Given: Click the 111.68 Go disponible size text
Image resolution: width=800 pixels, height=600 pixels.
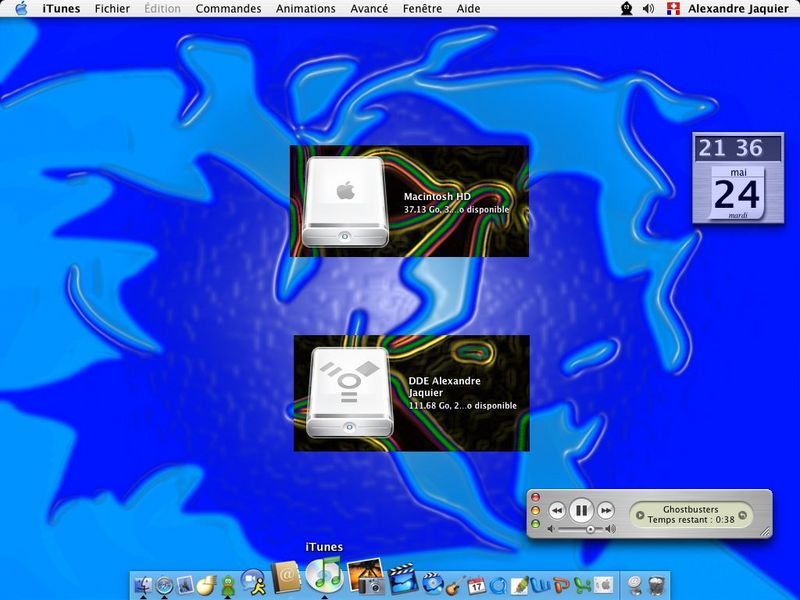Looking at the screenshot, I should [x=463, y=406].
